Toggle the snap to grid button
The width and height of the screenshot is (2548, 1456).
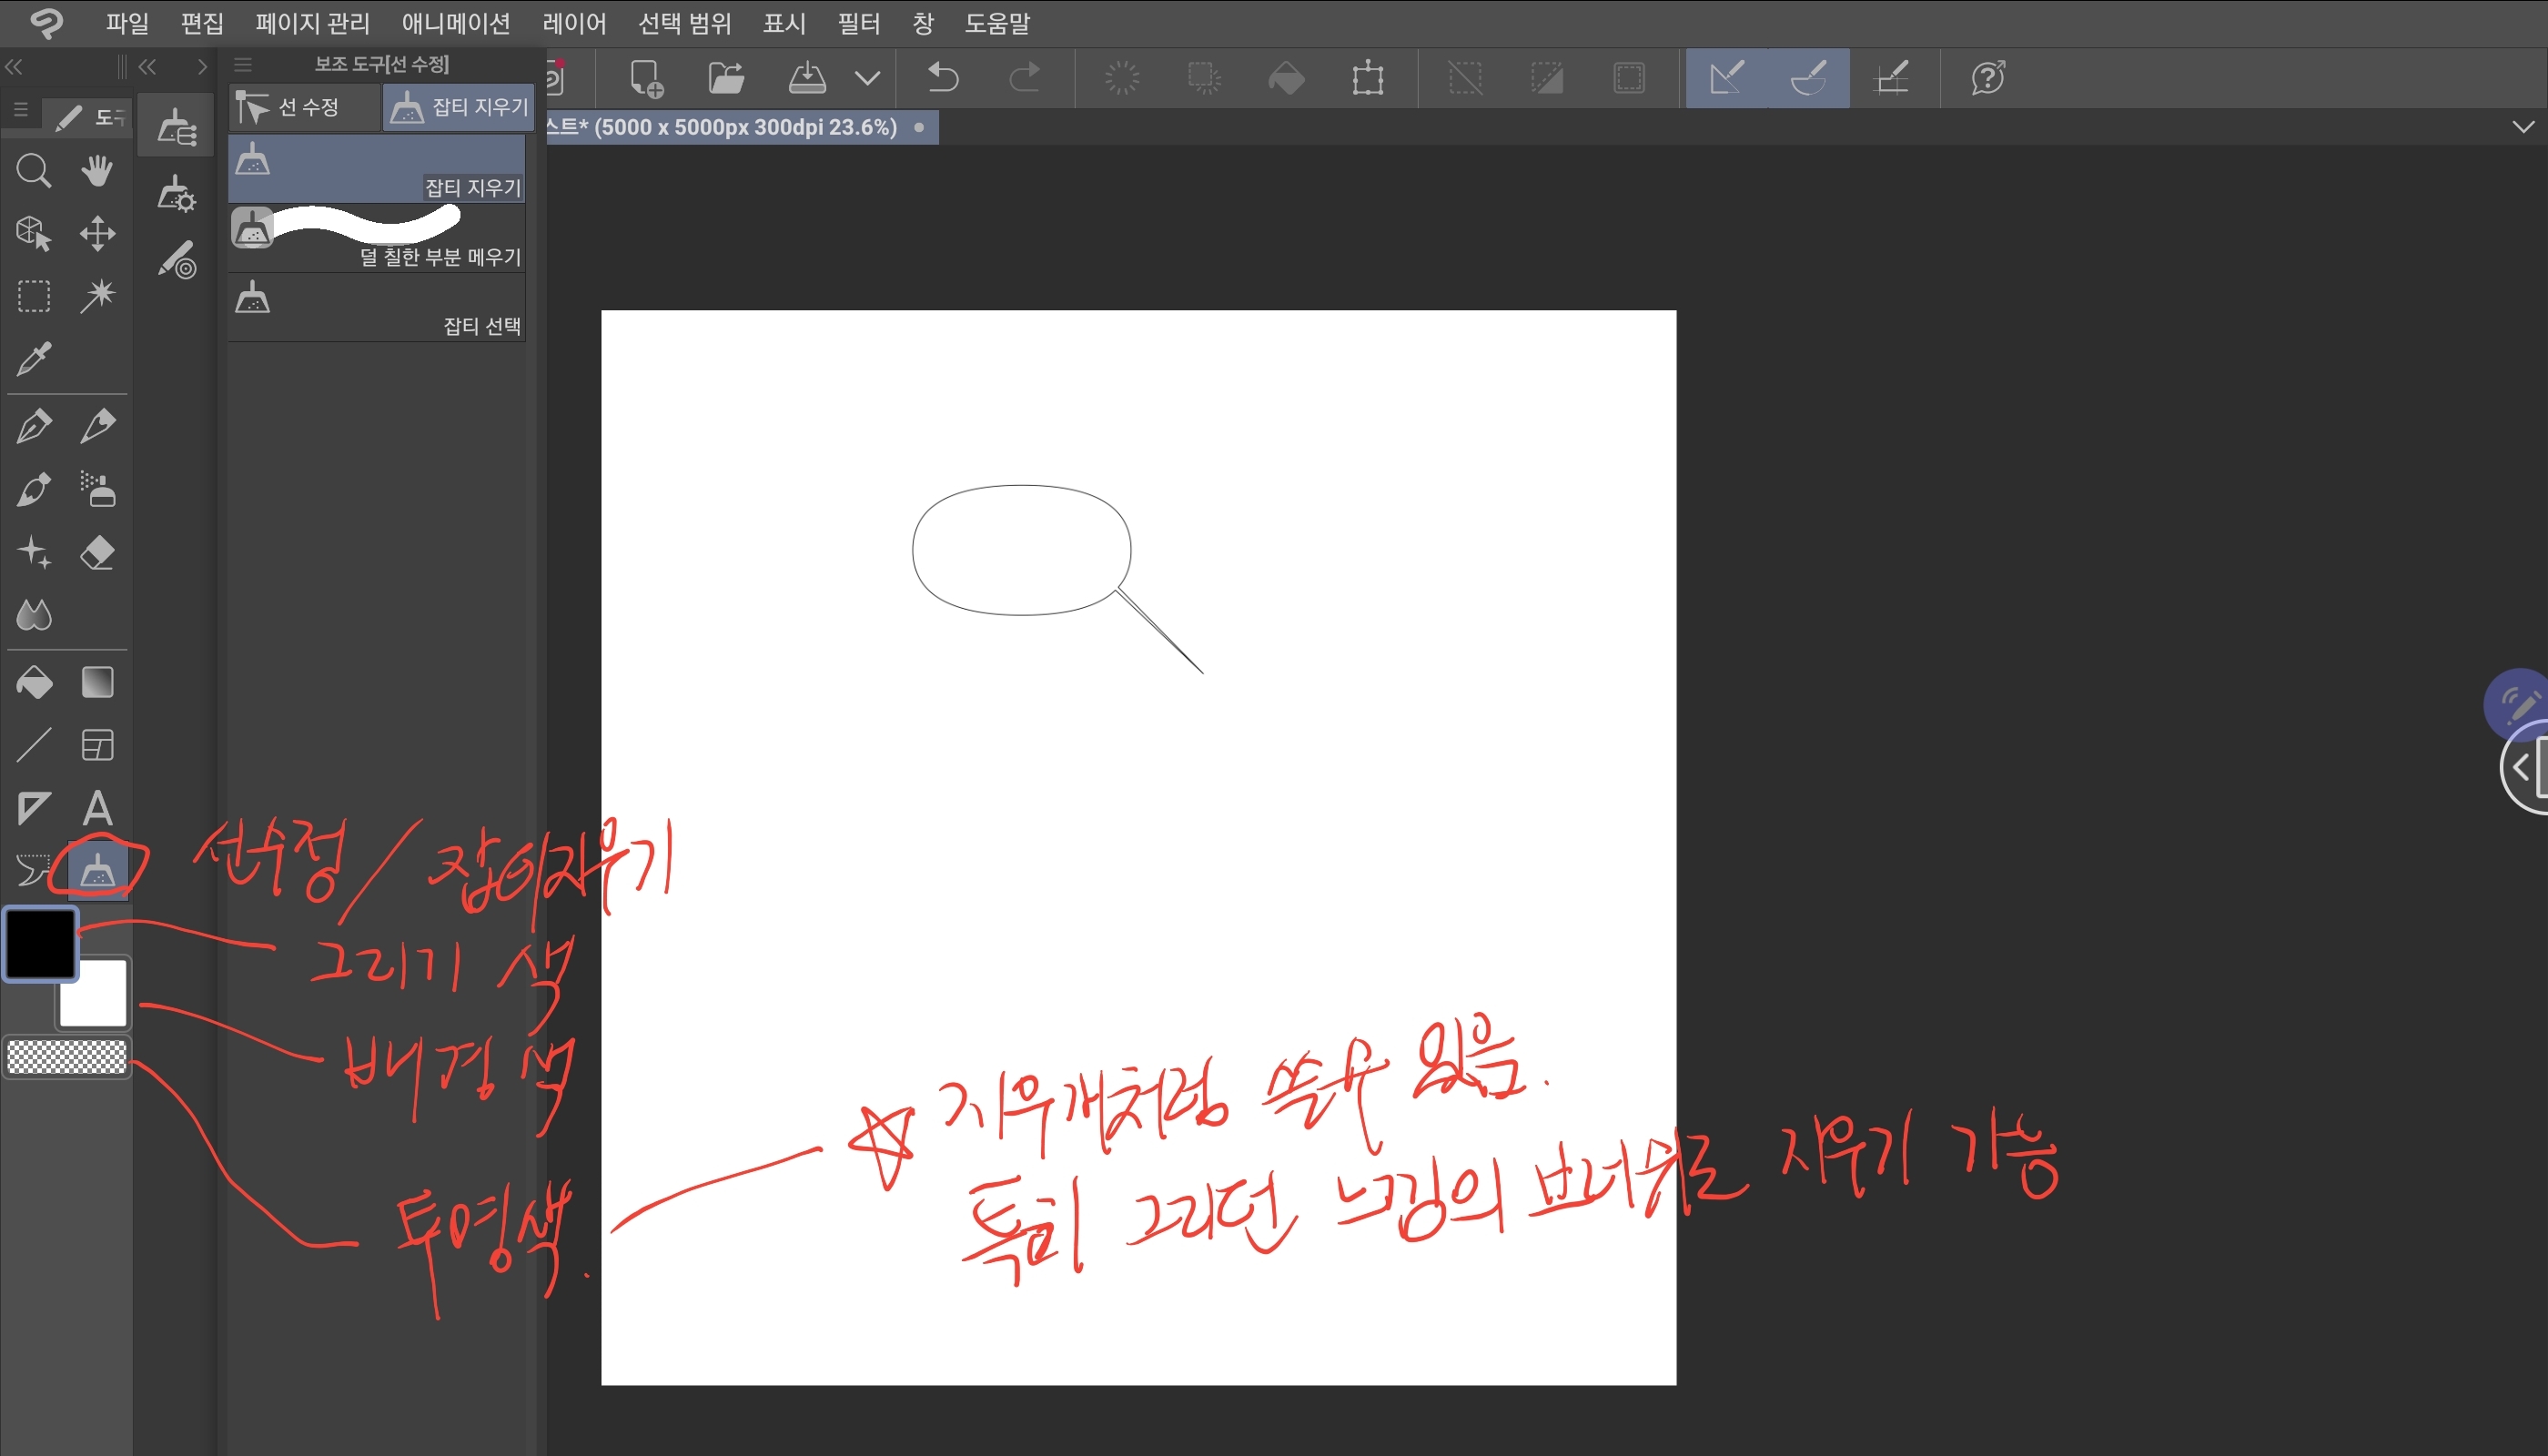pyautogui.click(x=1891, y=78)
